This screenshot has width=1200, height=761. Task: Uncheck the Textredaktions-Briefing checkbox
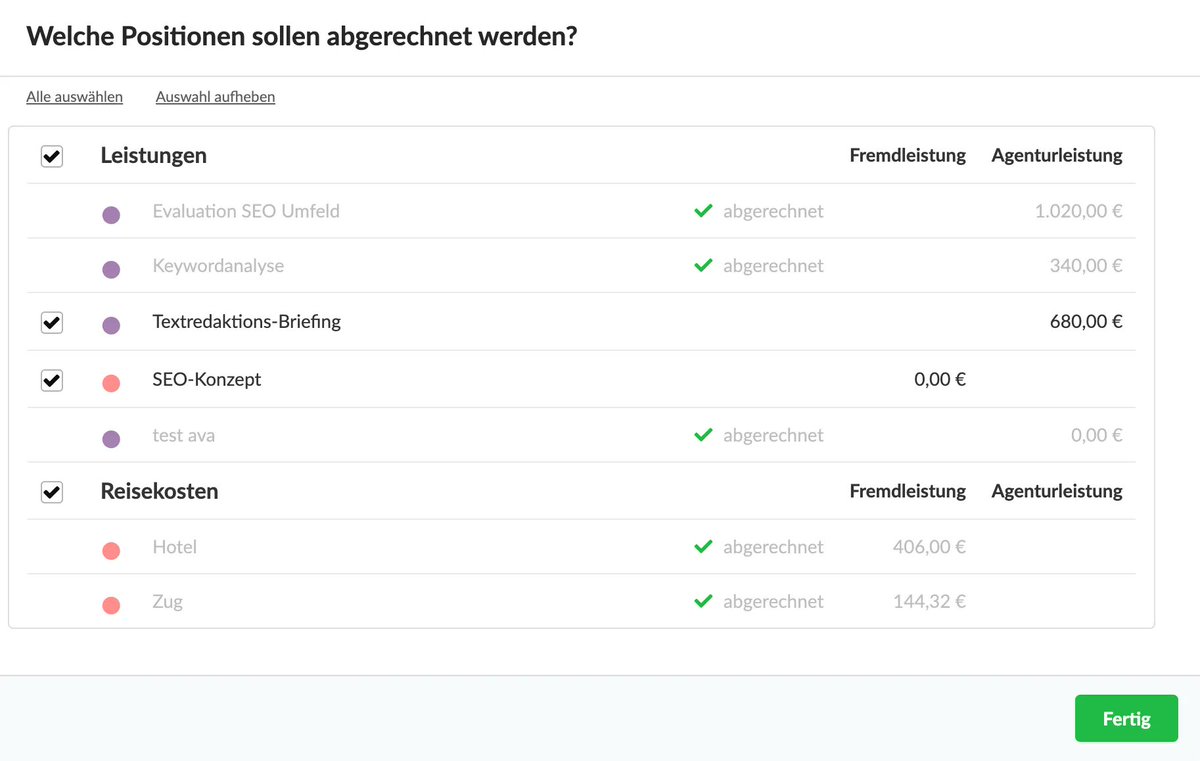(x=52, y=322)
